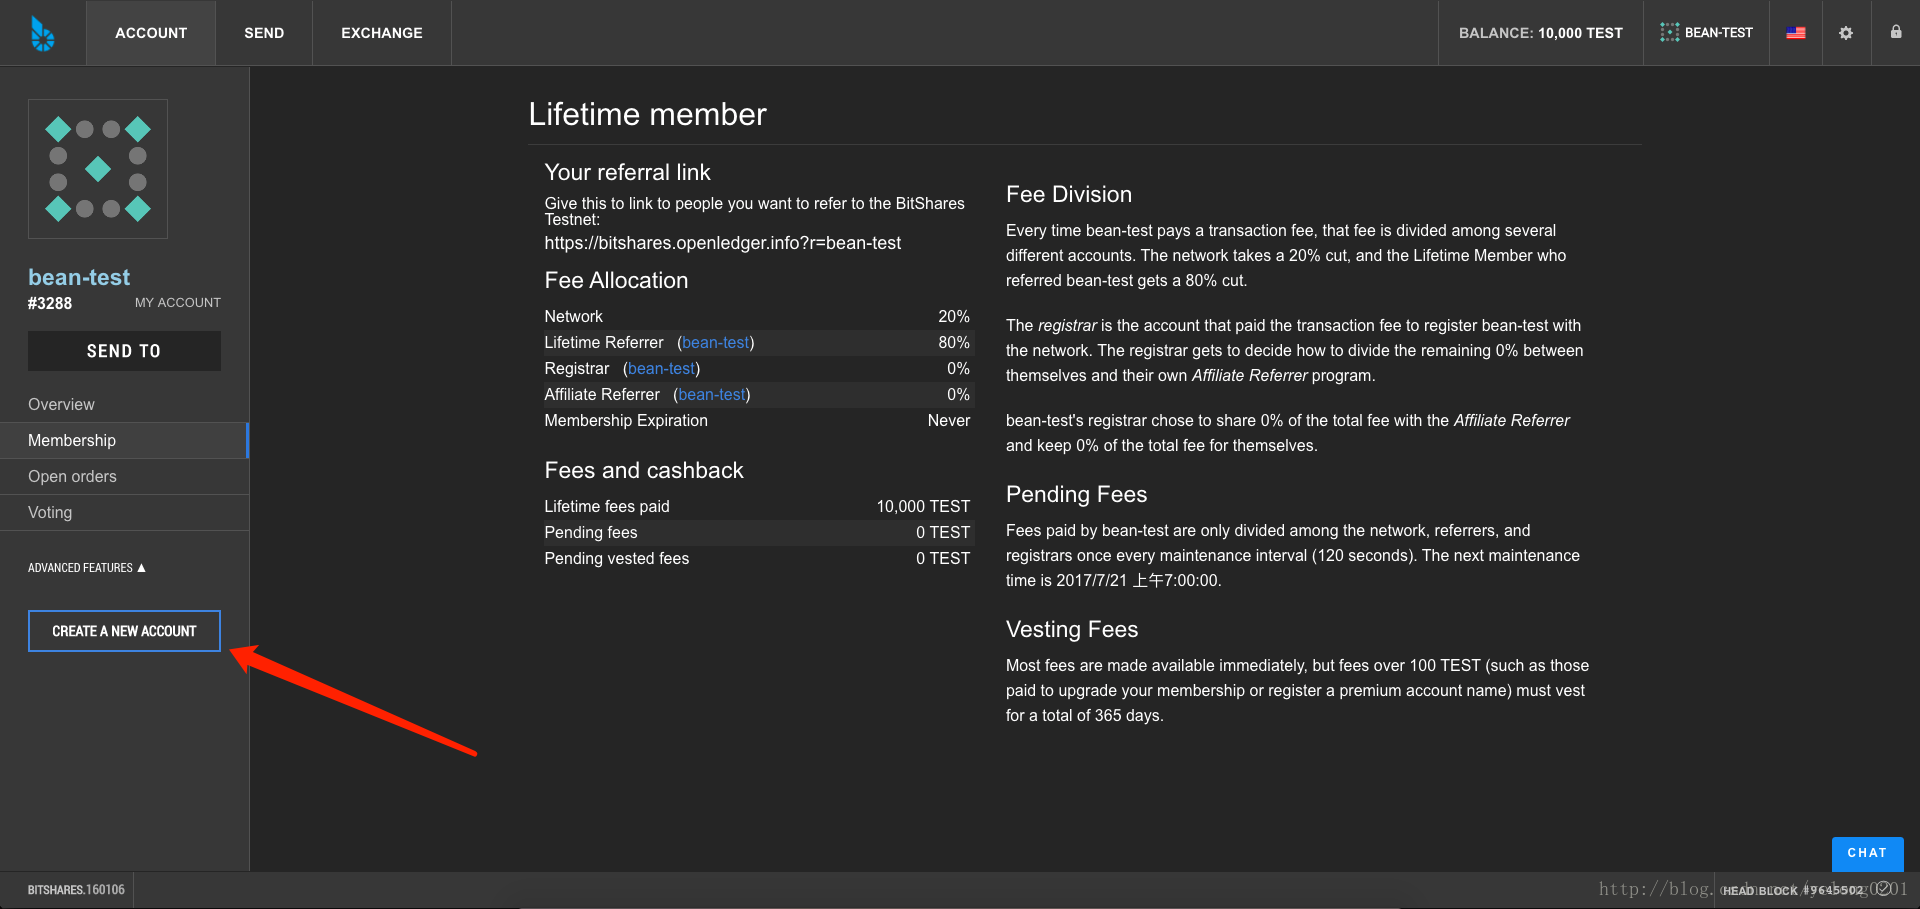Select the US flag language icon
This screenshot has height=909, width=1920.
[x=1796, y=33]
